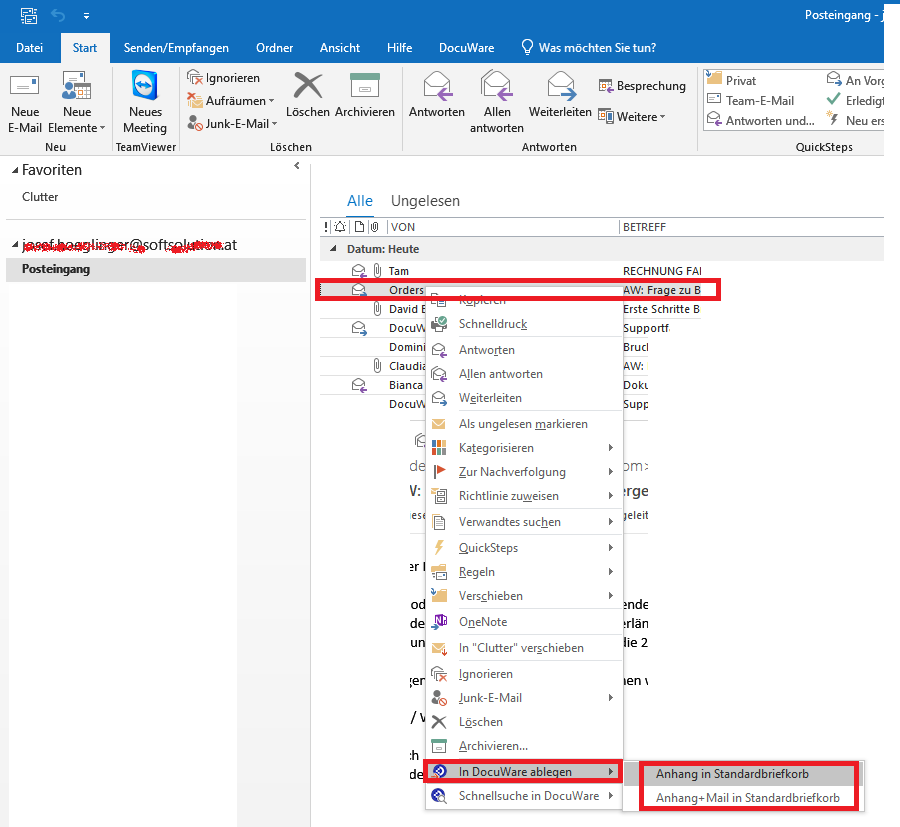The image size is (900, 827).
Task: Click the Löschen X icon in ribbon
Action: coord(308,86)
